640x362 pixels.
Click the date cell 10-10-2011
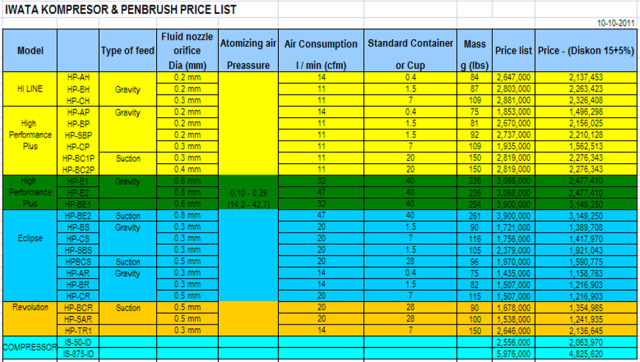pos(616,23)
